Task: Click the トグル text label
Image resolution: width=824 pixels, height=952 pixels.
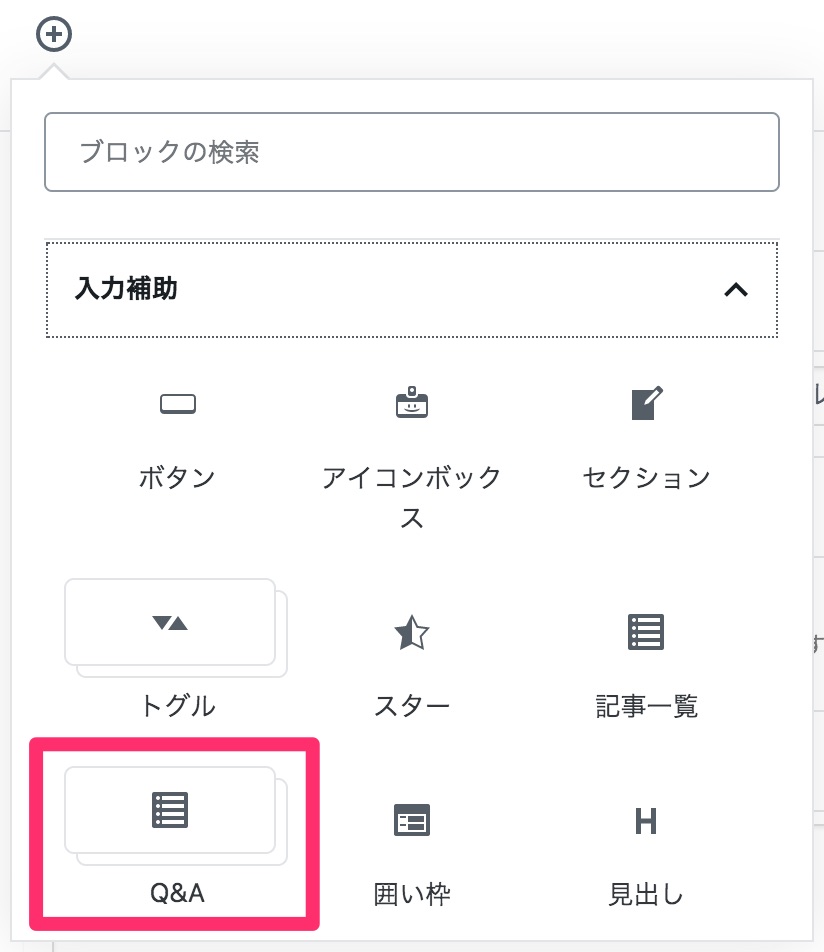Action: point(178,706)
